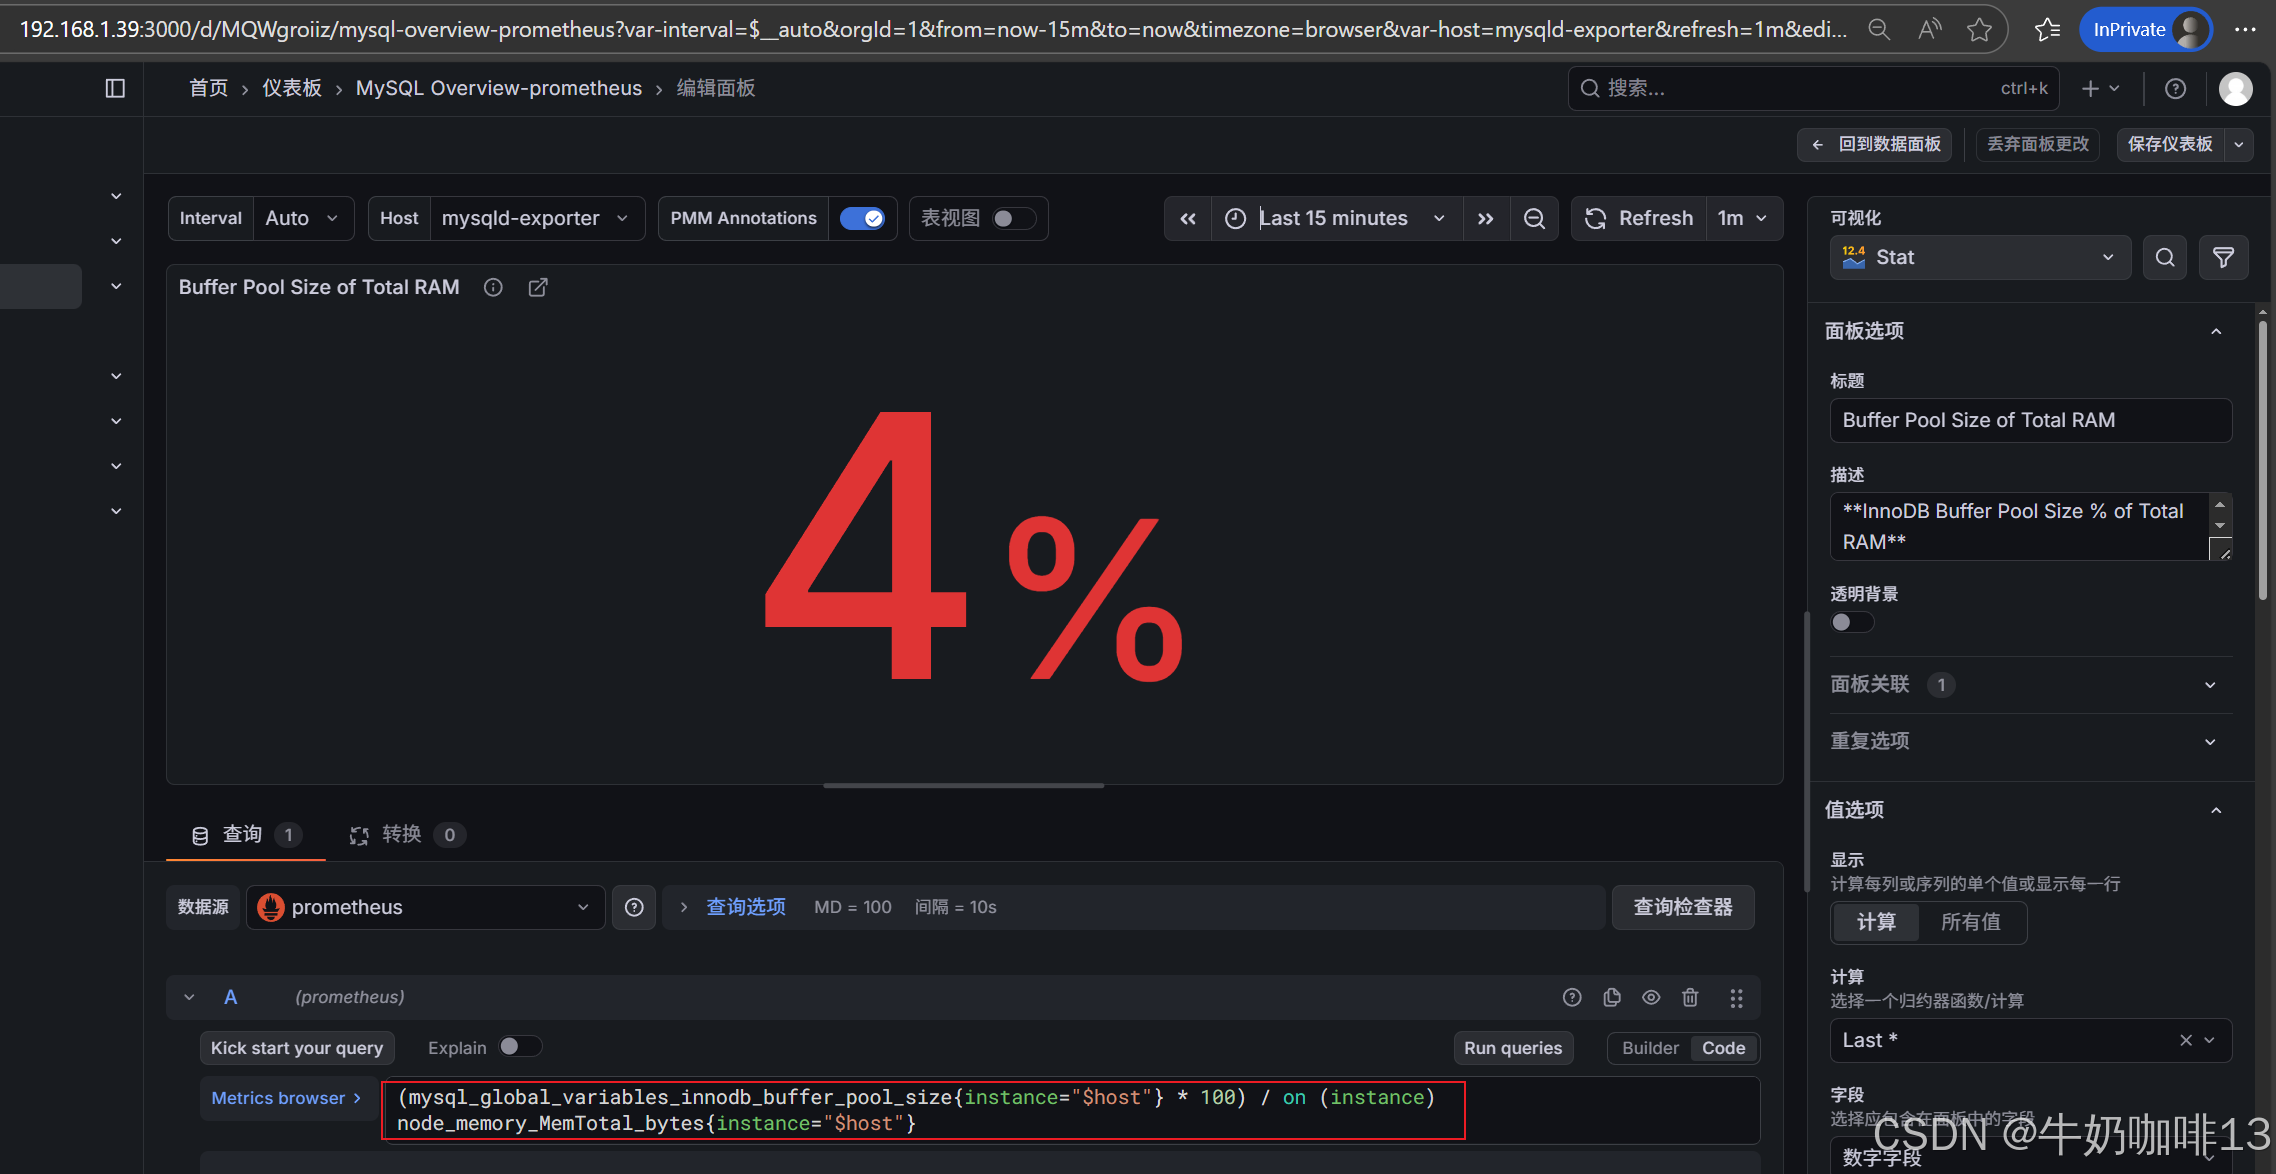This screenshot has width=2276, height=1174.
Task: Click the 标题 panel title input field
Action: click(x=2030, y=420)
